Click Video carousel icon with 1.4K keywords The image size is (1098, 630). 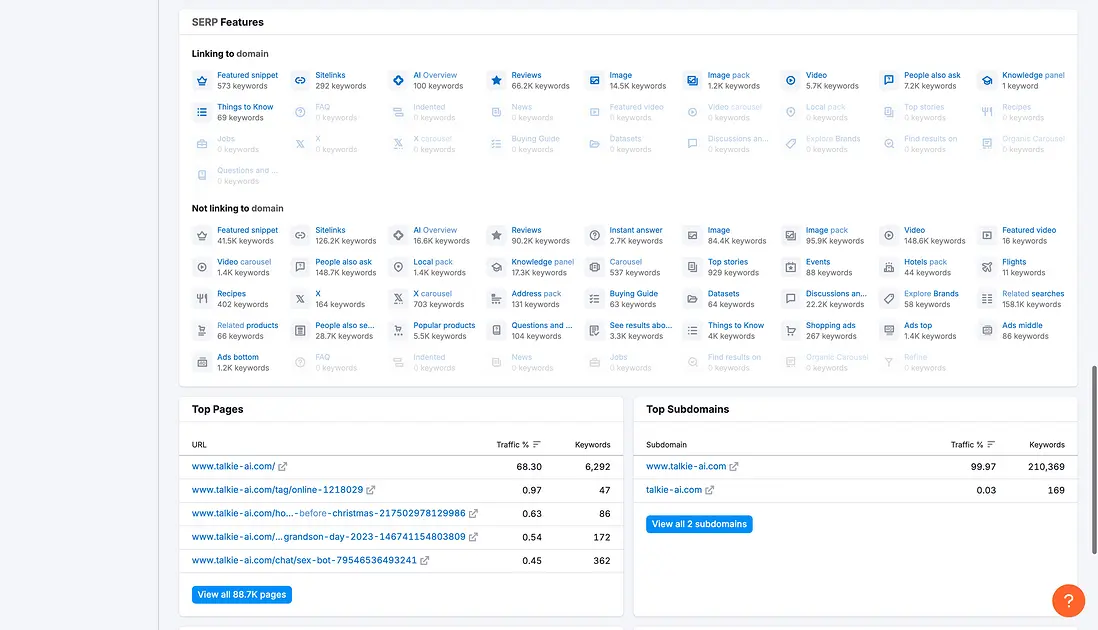202,267
